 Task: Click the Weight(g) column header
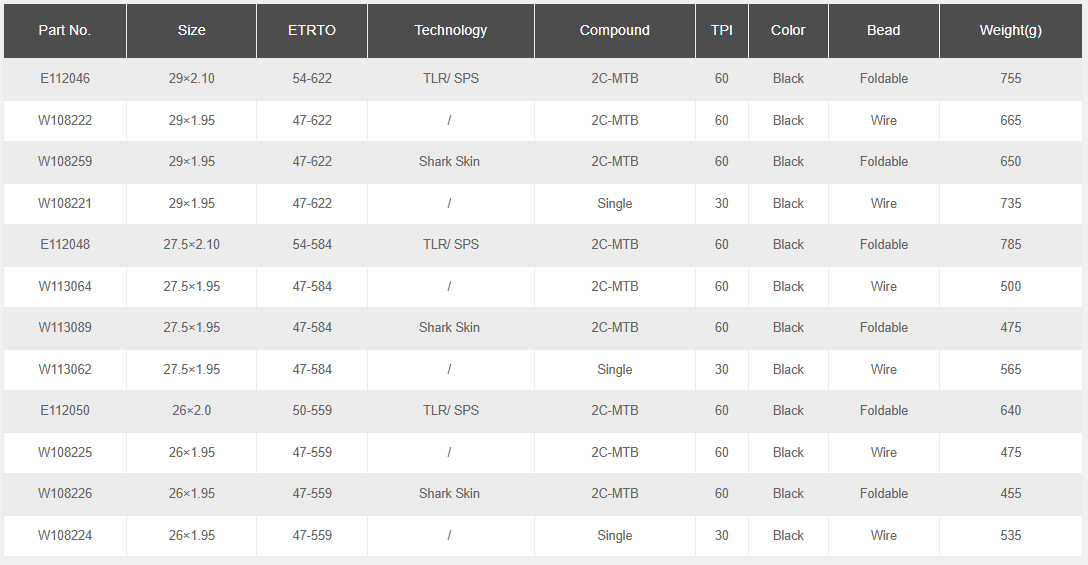pos(1010,30)
